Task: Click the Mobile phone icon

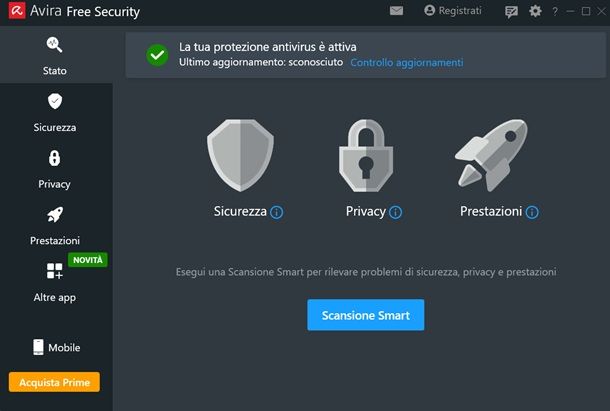Action: 39,347
